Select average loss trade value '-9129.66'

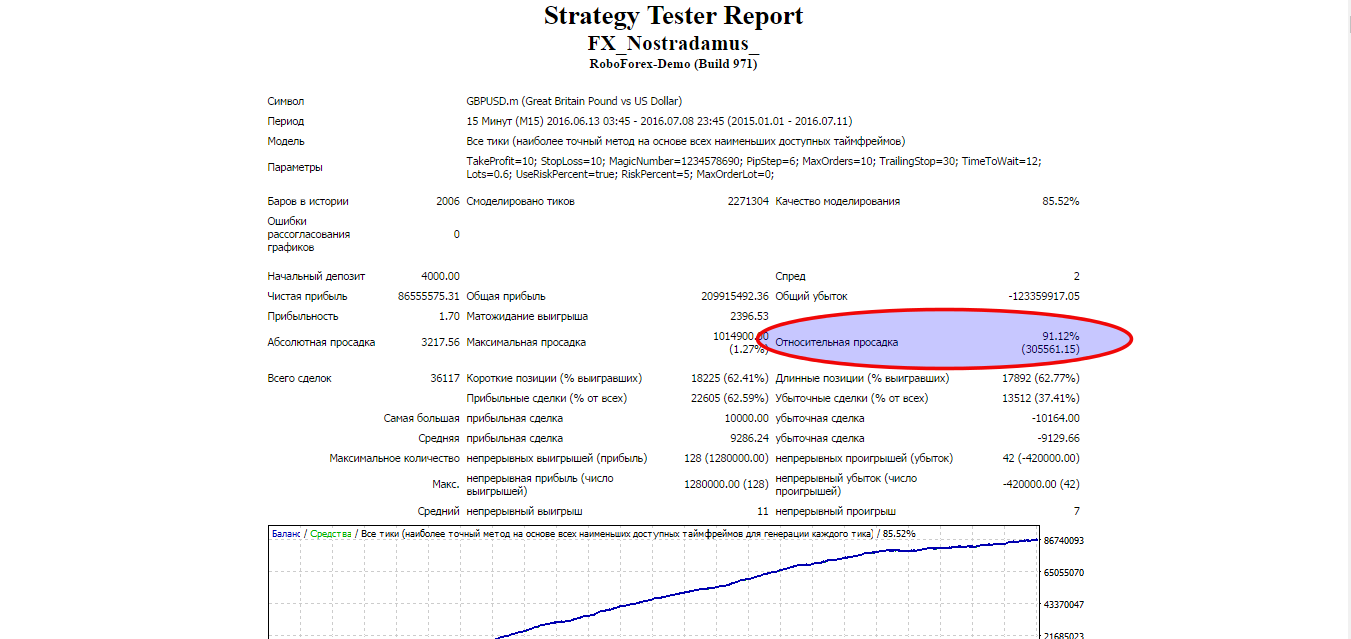tap(1058, 438)
